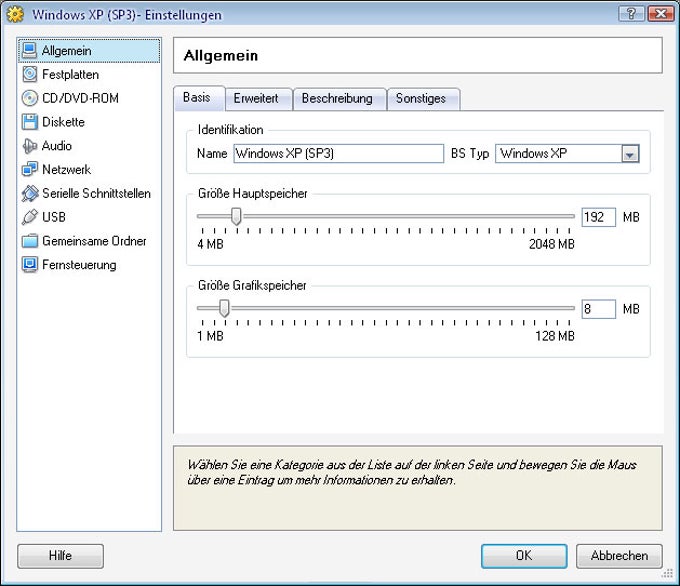This screenshot has height=586, width=680.
Task: Click the resize grip at bottom-right corner
Action: (x=667, y=574)
